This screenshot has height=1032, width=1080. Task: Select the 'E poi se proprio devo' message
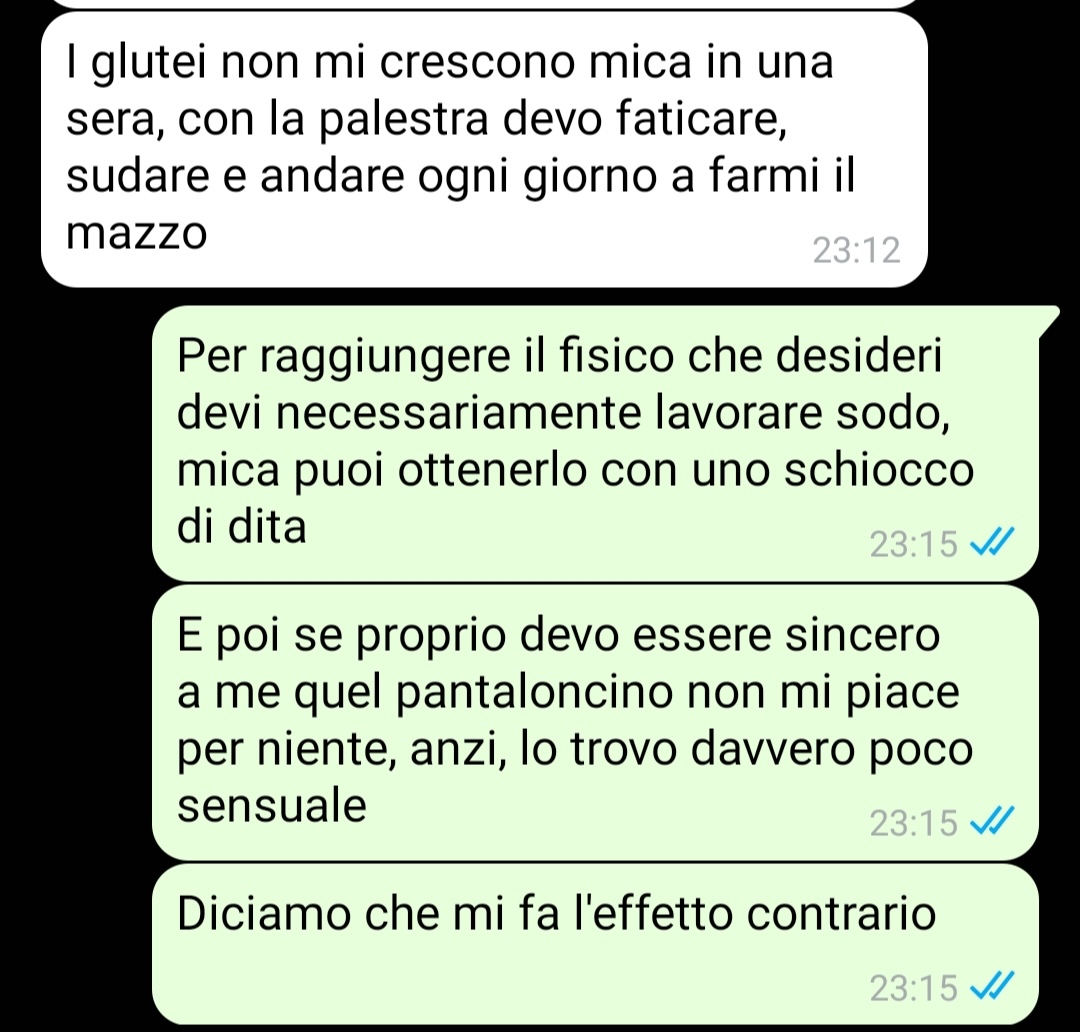click(595, 722)
